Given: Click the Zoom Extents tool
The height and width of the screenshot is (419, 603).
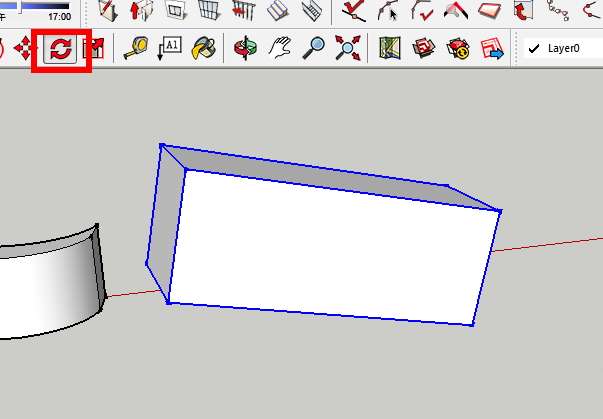Looking at the screenshot, I should (348, 48).
